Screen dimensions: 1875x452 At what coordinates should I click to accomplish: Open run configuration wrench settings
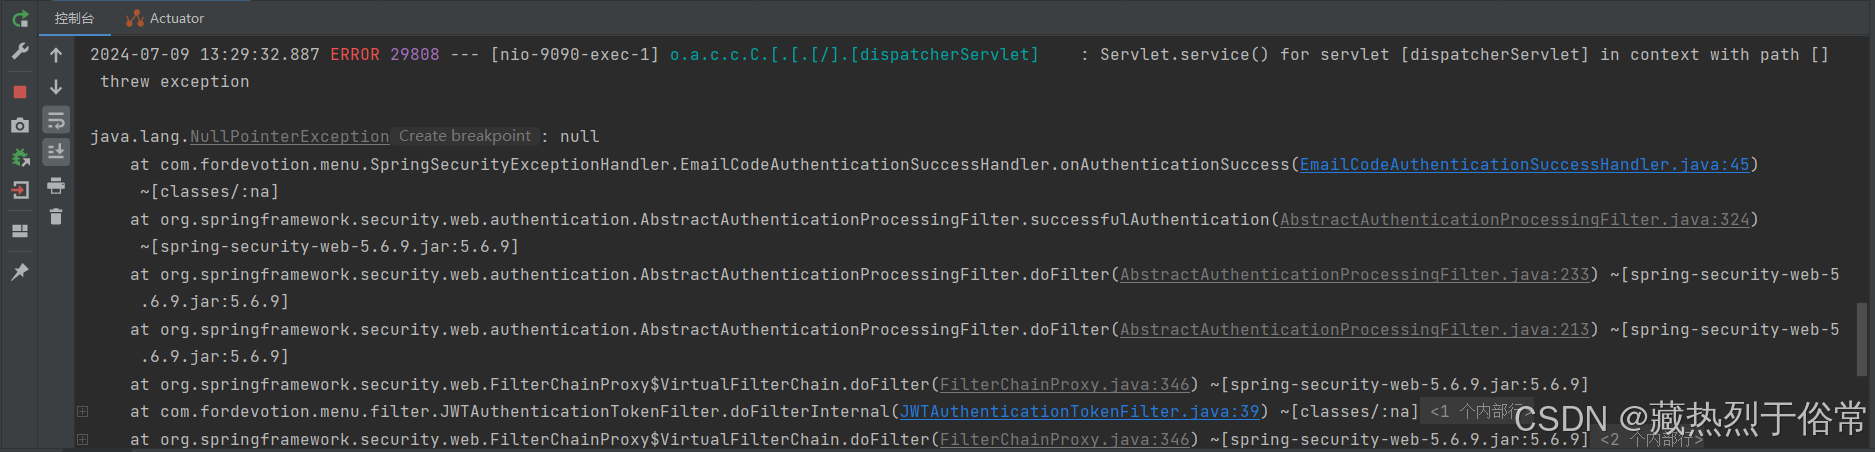pyautogui.click(x=20, y=52)
